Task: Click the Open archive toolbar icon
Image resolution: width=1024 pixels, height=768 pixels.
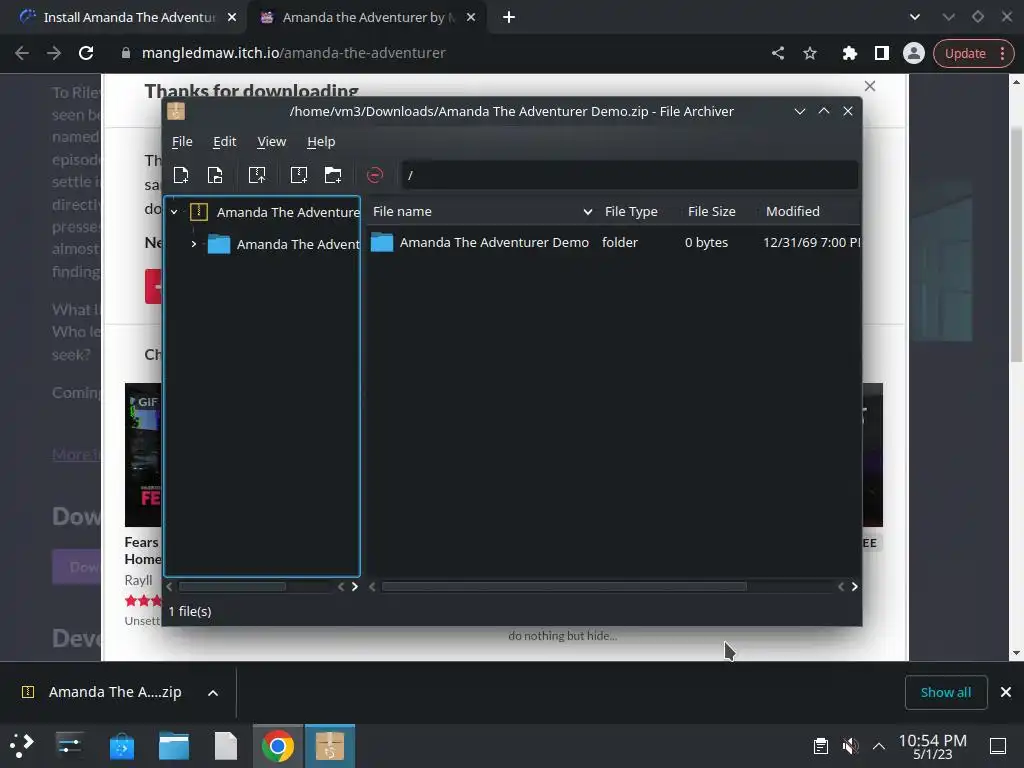Action: (215, 175)
